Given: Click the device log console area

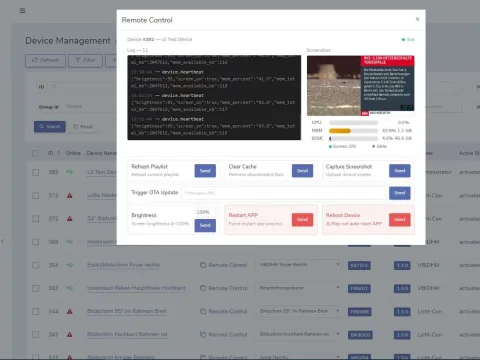Looking at the screenshot, I should coord(214,98).
